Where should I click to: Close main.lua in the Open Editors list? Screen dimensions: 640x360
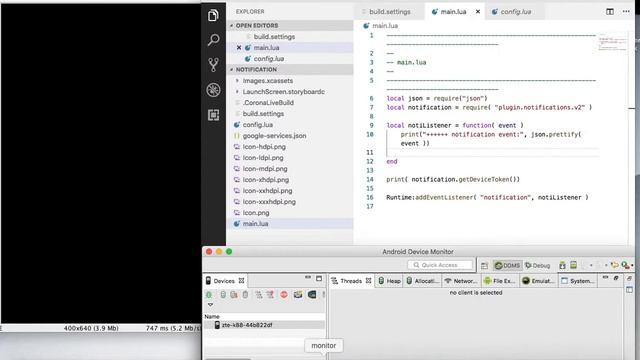(x=239, y=47)
